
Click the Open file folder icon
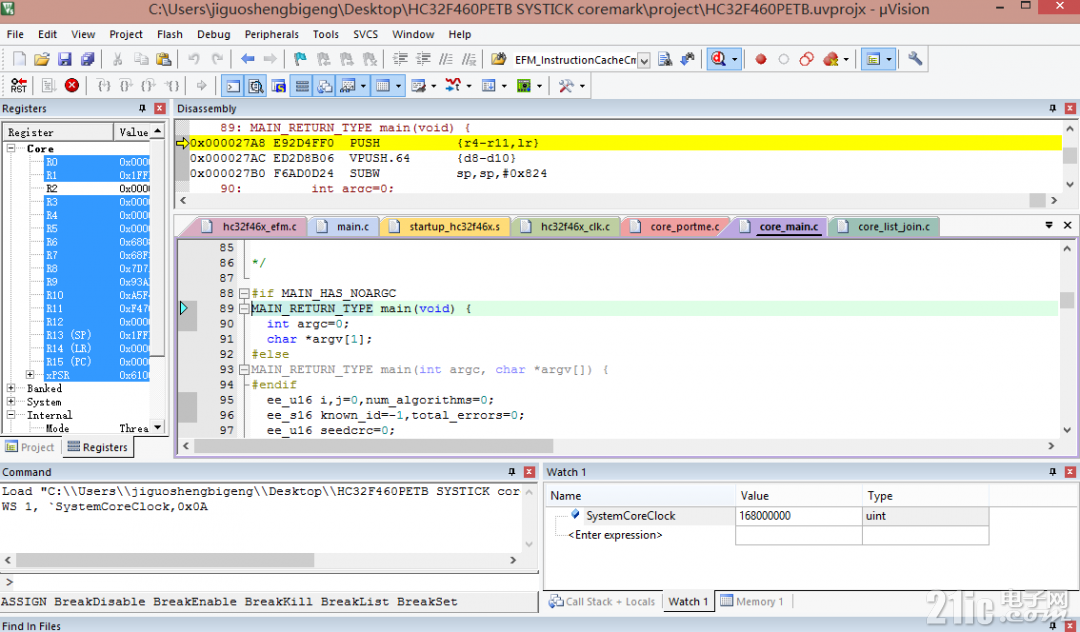(42, 60)
